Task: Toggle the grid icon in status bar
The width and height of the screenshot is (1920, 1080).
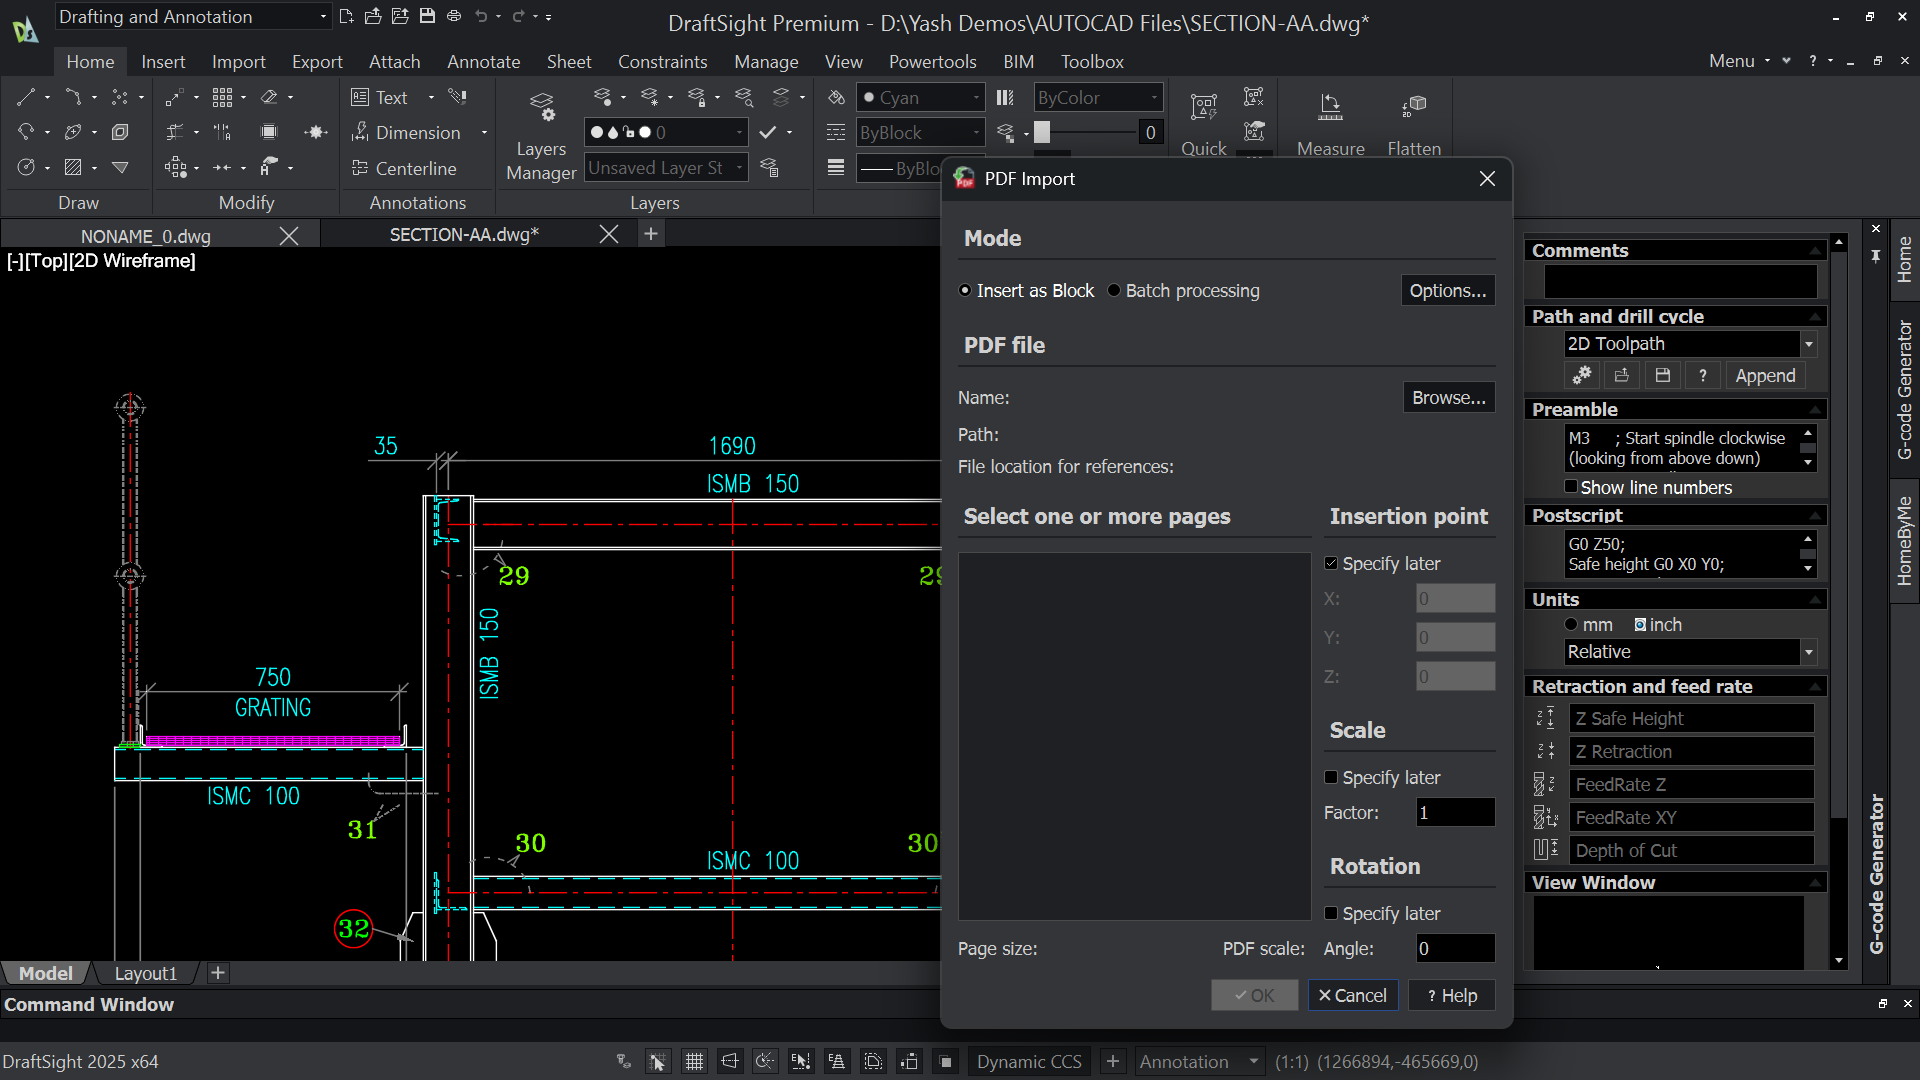Action: (x=694, y=1061)
